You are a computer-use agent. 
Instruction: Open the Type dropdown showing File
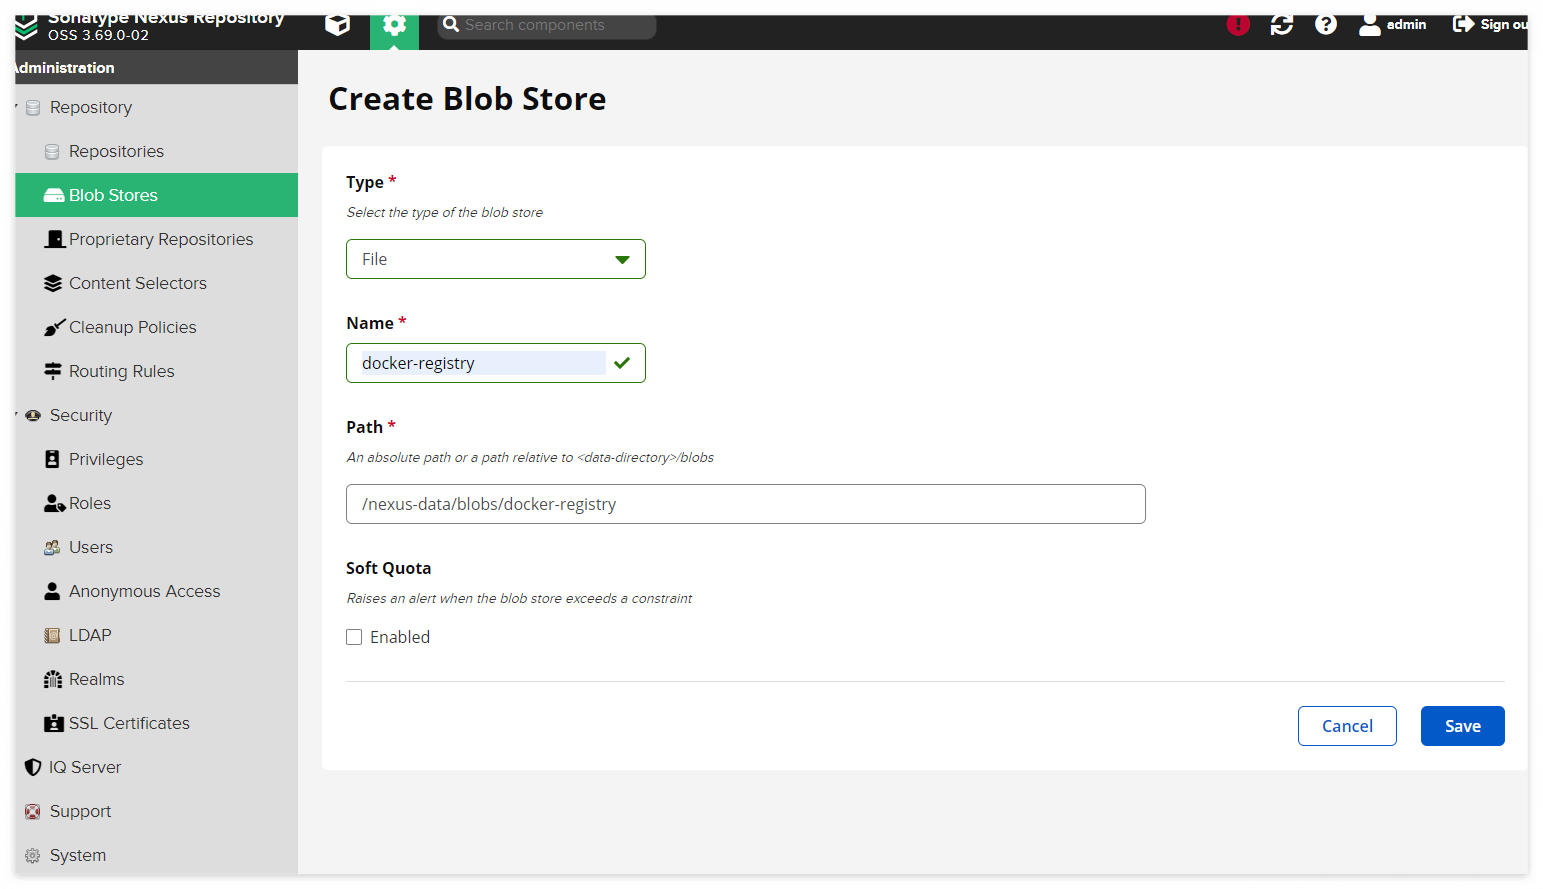point(496,259)
